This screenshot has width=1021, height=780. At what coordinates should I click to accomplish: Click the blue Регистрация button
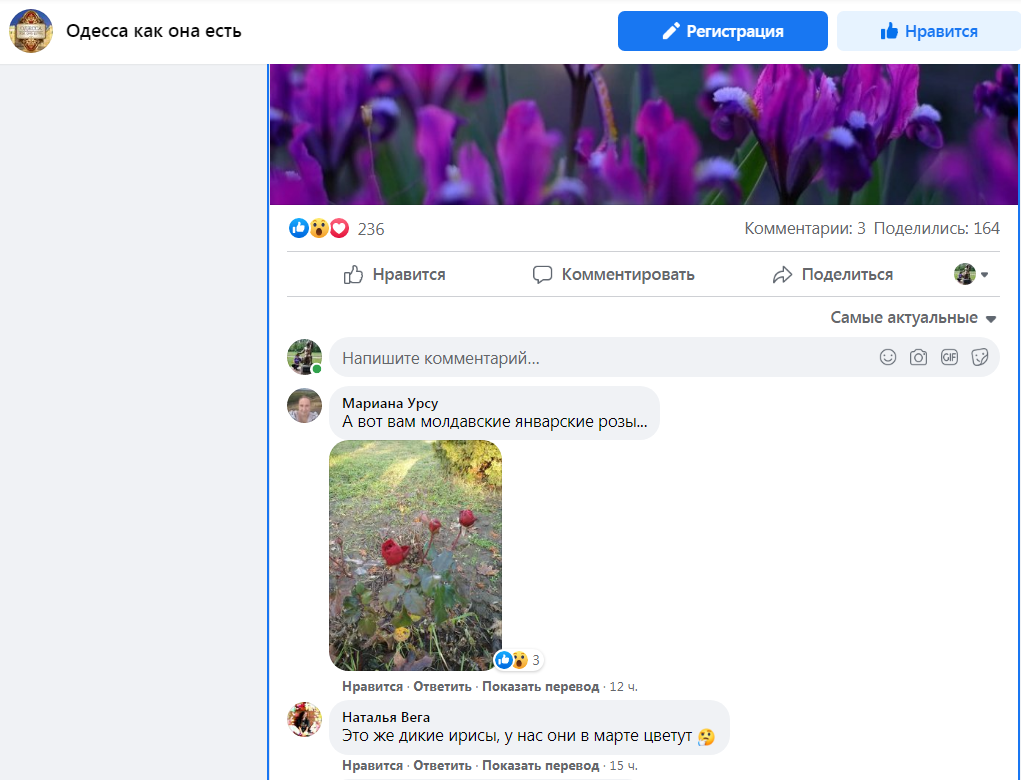[722, 31]
